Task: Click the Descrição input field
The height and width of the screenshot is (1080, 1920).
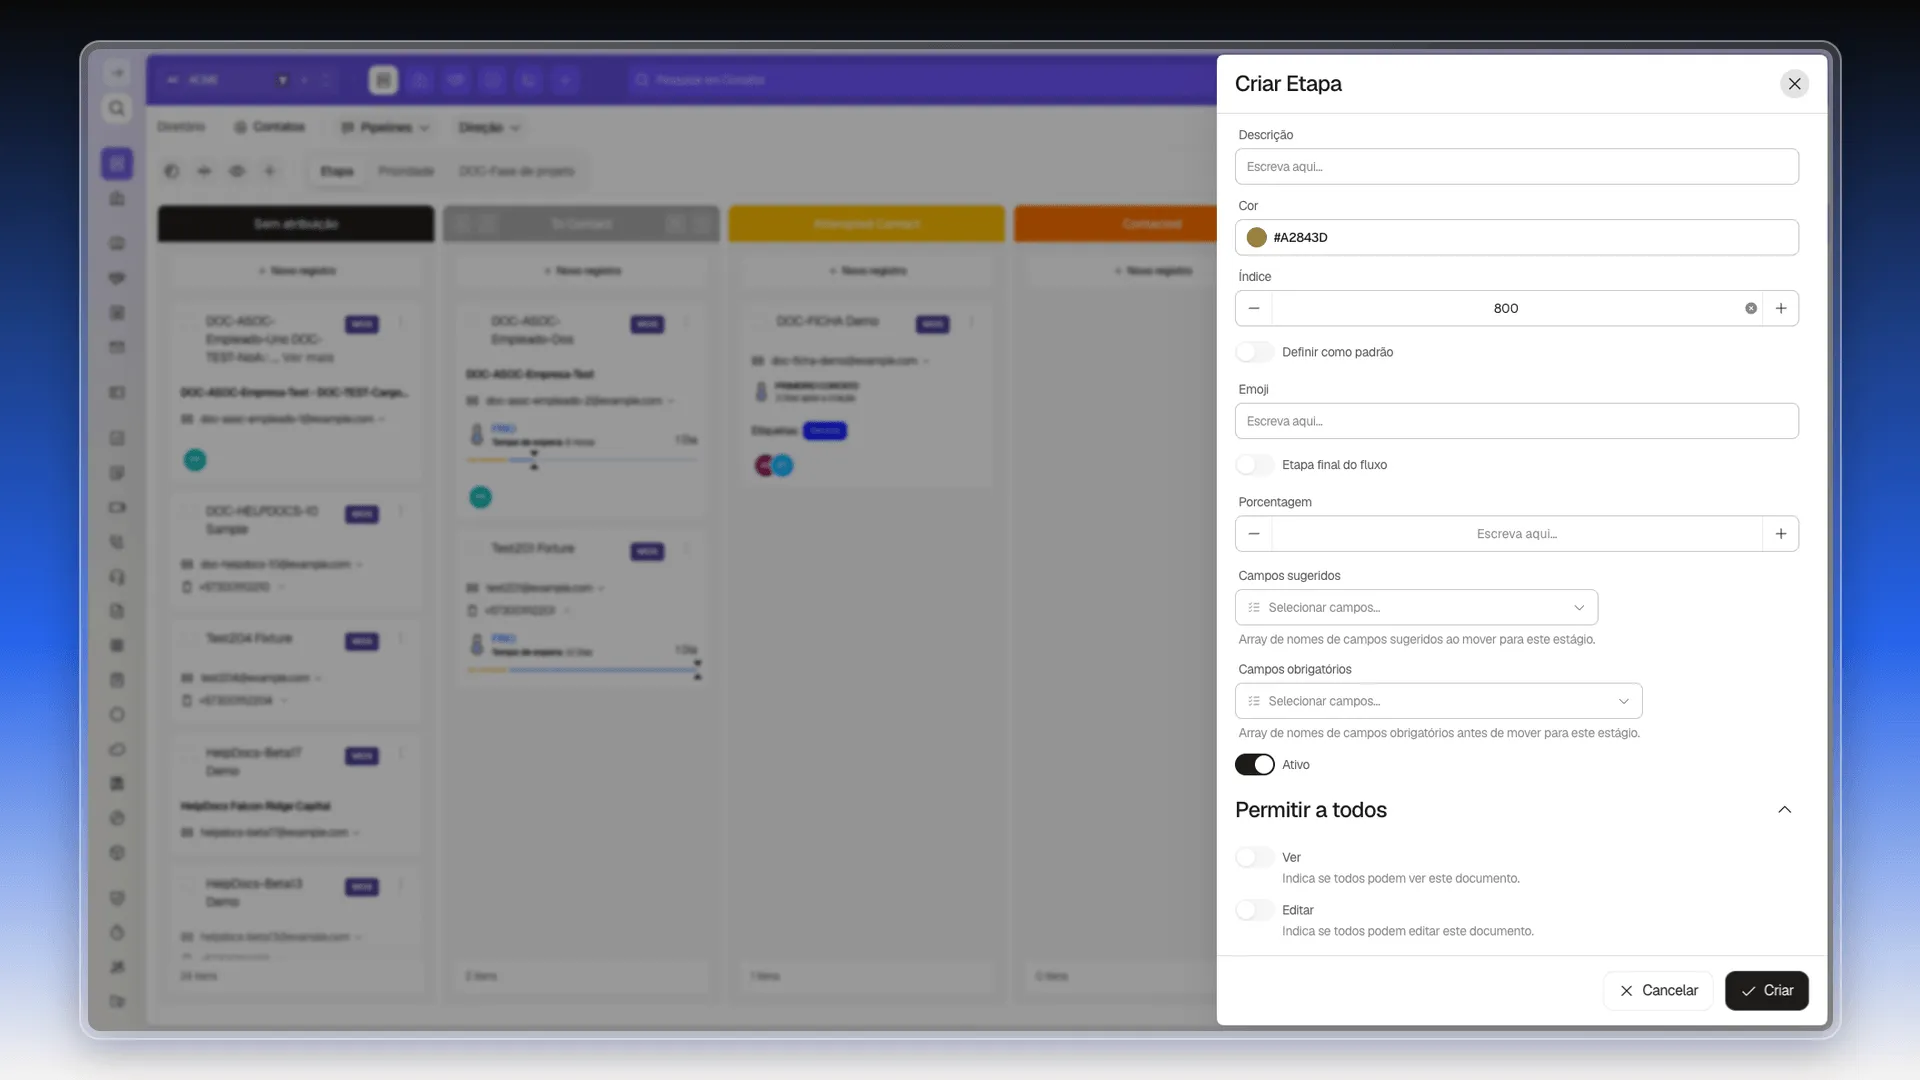Action: tap(1517, 167)
